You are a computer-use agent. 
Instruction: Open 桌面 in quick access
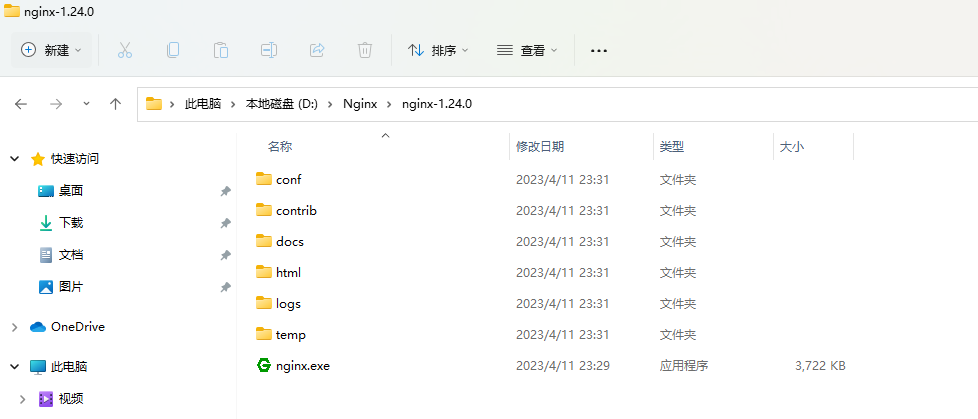tap(71, 191)
